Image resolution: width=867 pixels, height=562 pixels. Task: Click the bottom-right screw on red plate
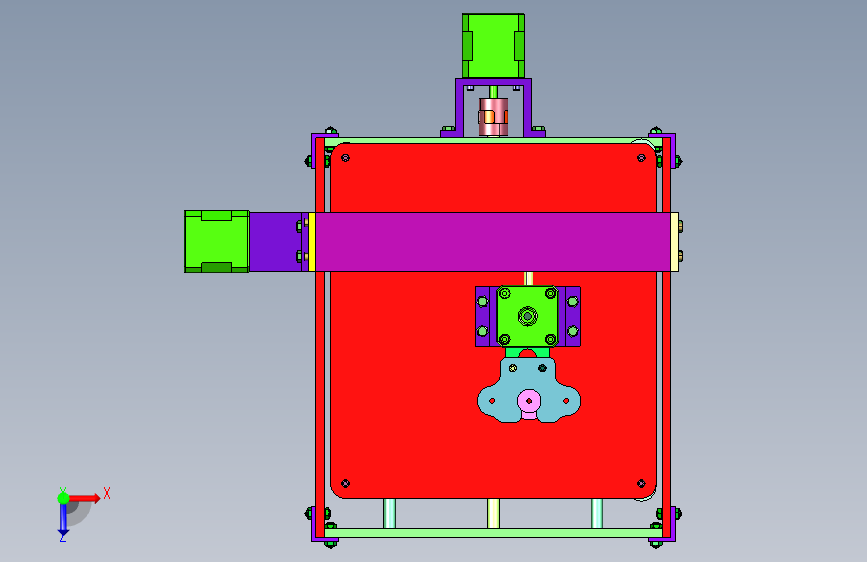(641, 483)
